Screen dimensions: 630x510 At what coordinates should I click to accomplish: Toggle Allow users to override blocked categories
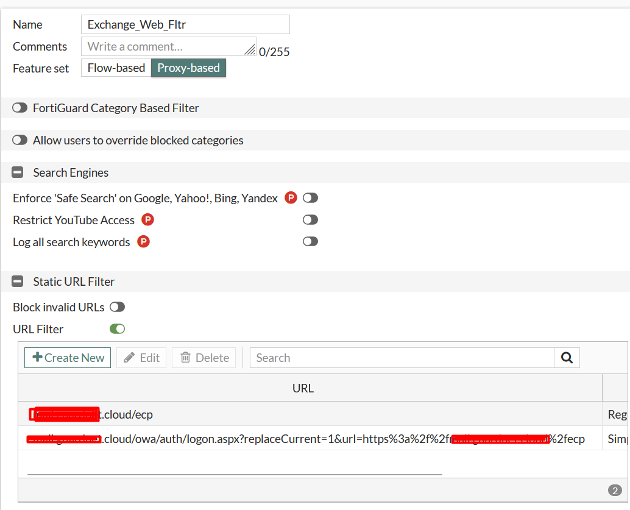[x=19, y=140]
